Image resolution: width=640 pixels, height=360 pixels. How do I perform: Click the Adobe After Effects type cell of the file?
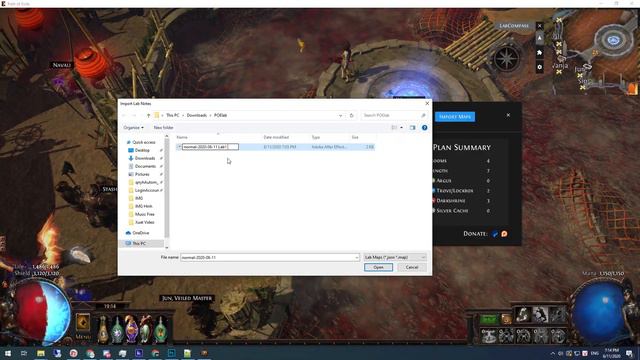[329, 147]
